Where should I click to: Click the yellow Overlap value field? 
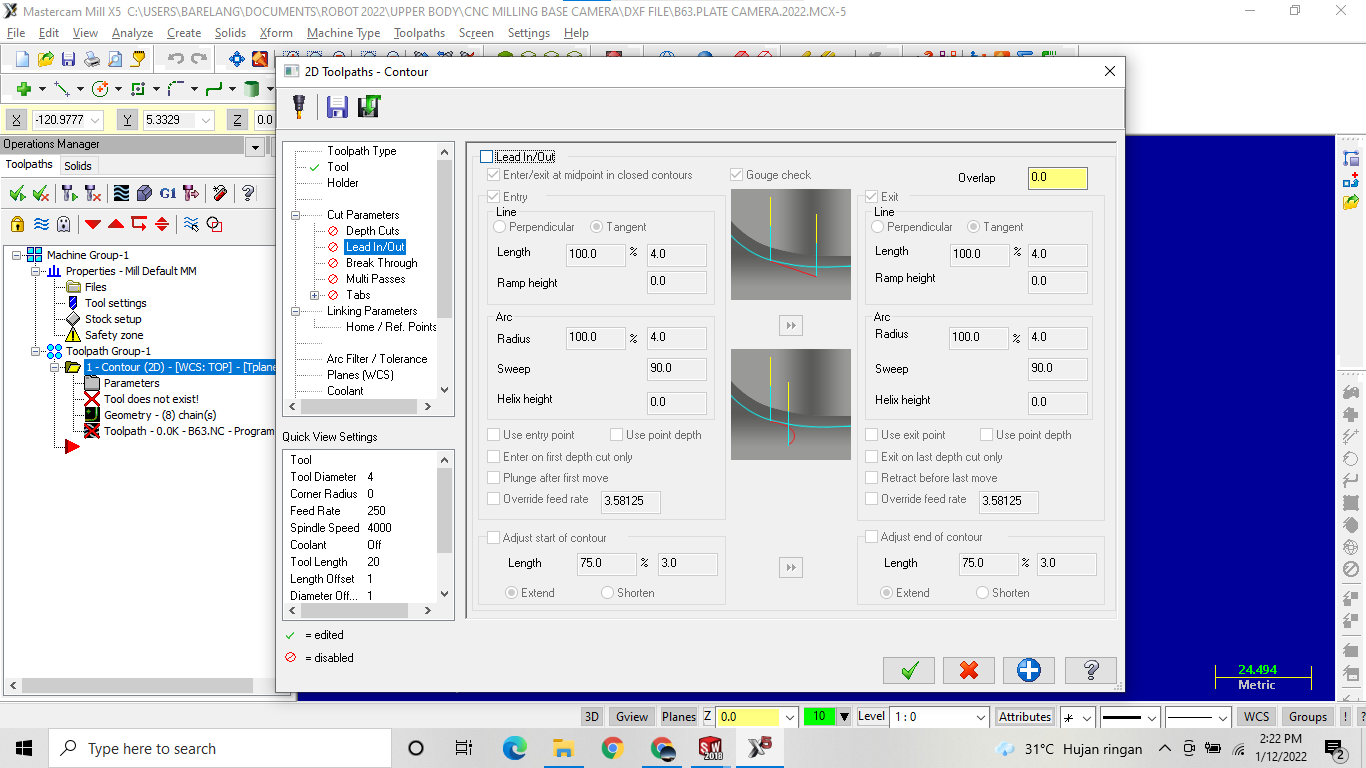(1056, 177)
